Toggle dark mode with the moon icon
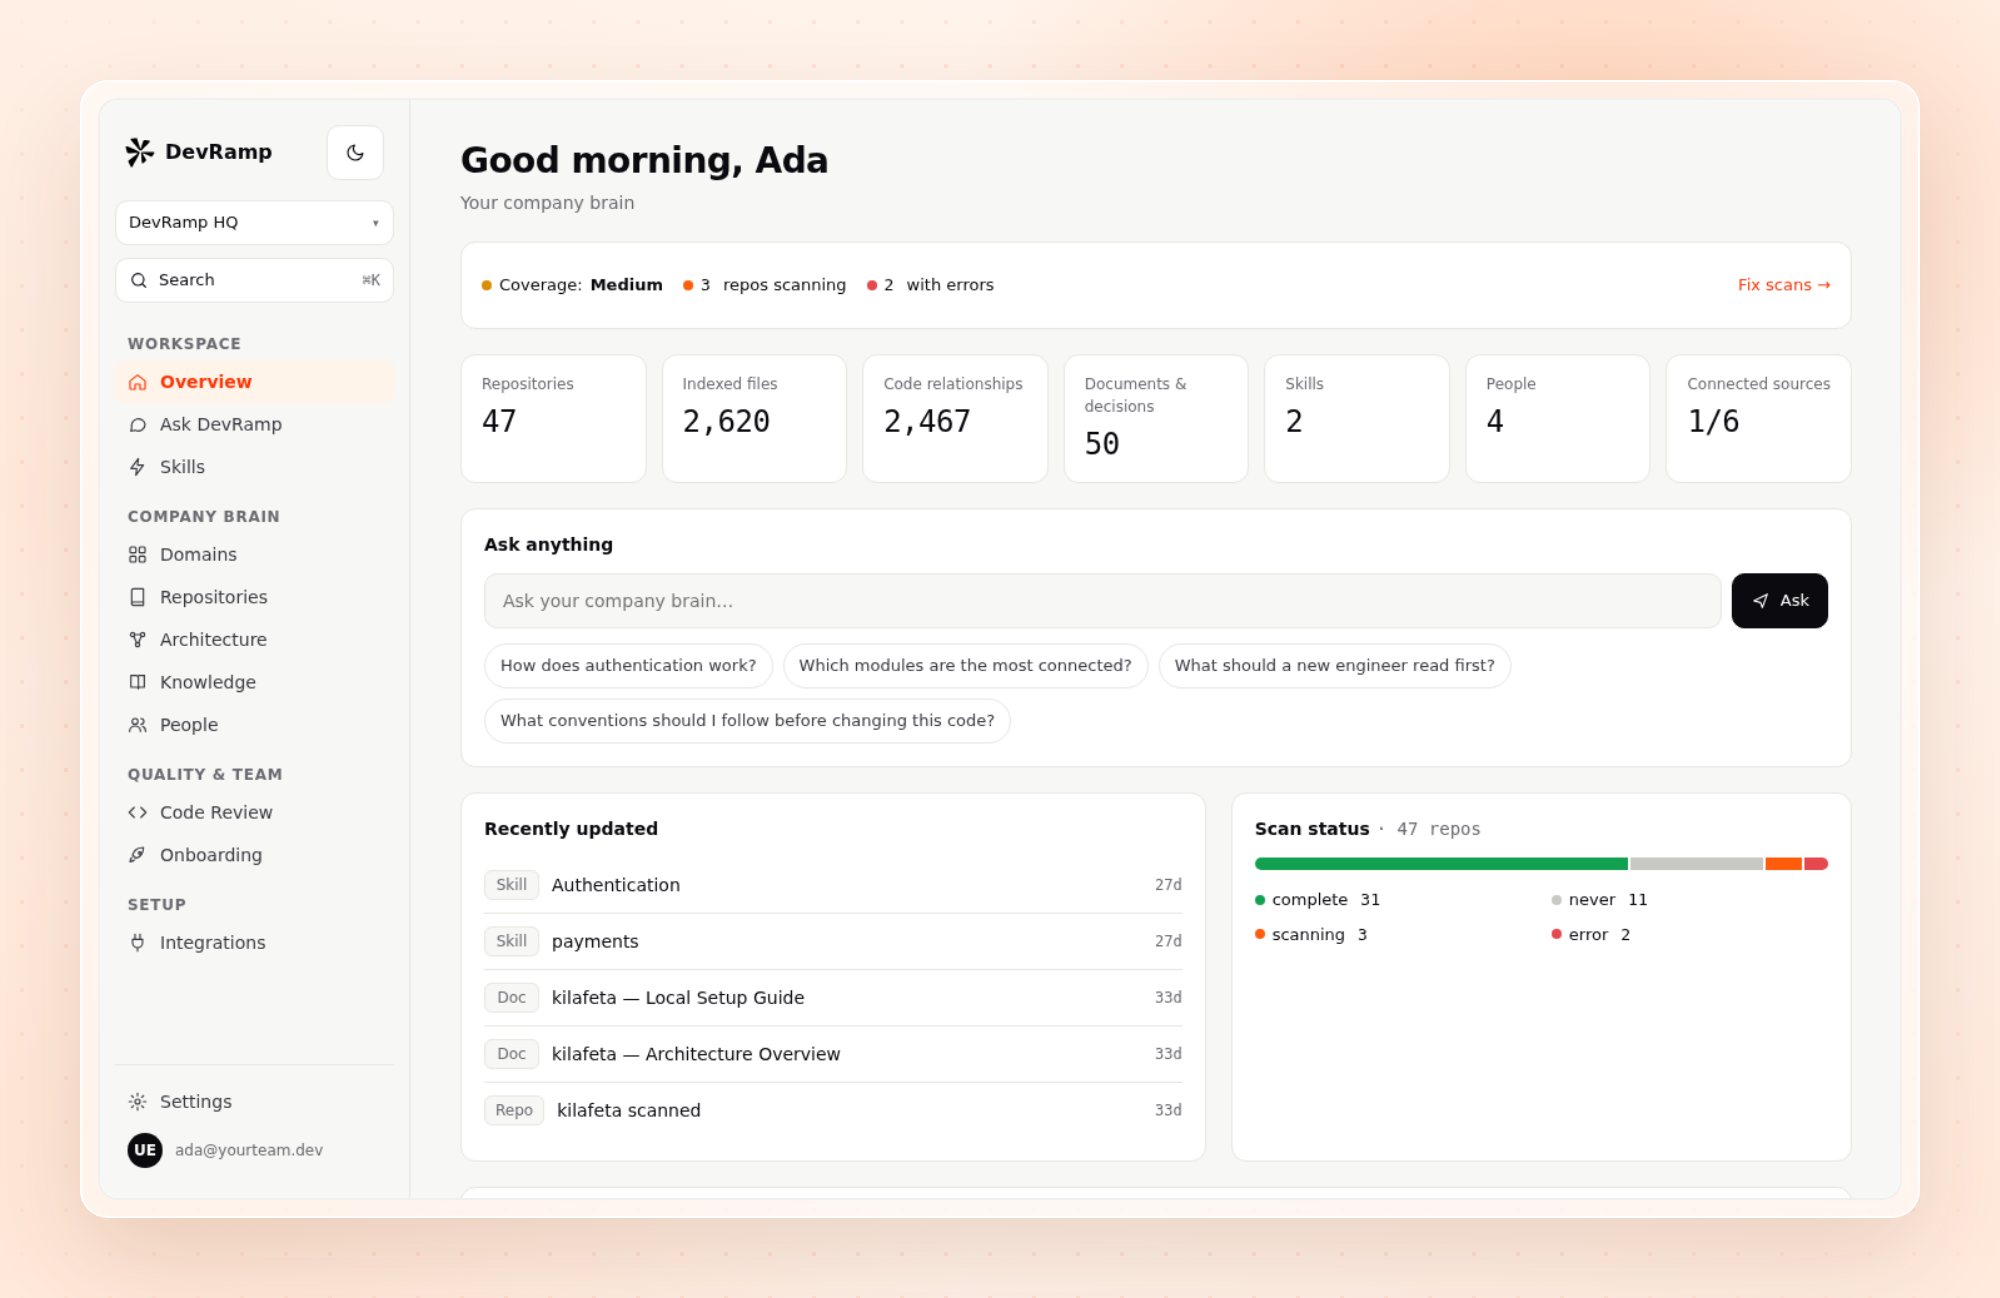Image resolution: width=2000 pixels, height=1298 pixels. (355, 153)
